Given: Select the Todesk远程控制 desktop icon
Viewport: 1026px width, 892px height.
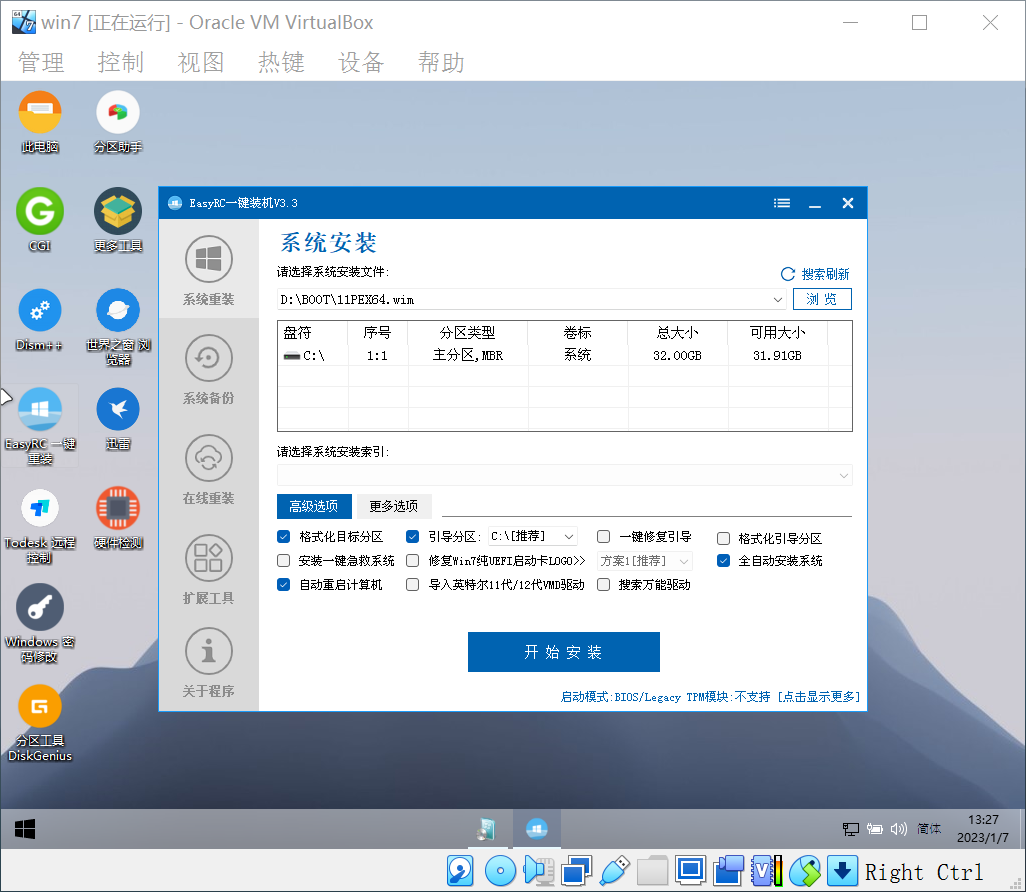Looking at the screenshot, I should pos(40,526).
